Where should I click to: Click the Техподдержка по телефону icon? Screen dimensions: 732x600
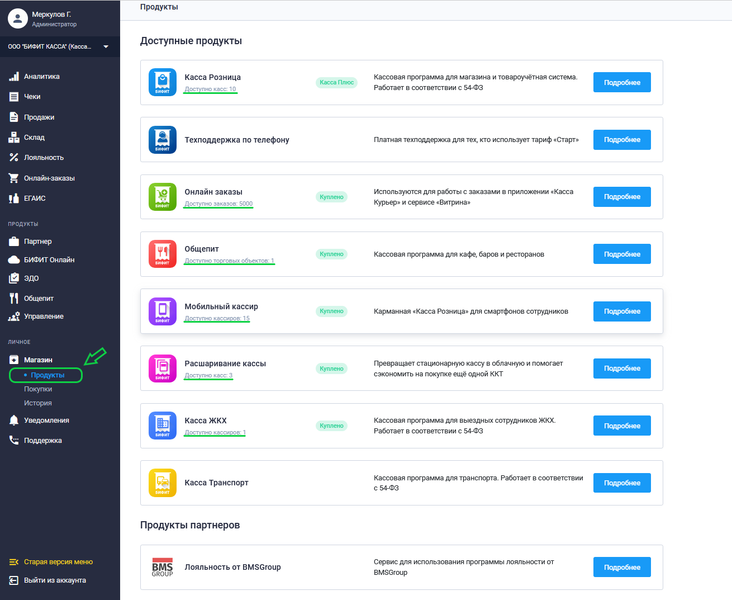pyautogui.click(x=162, y=139)
